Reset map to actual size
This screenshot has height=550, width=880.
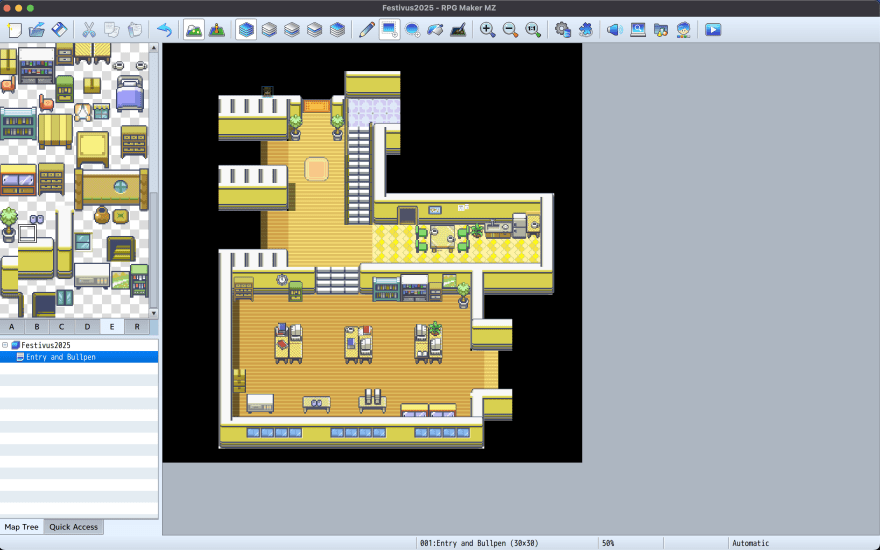pyautogui.click(x=533, y=30)
